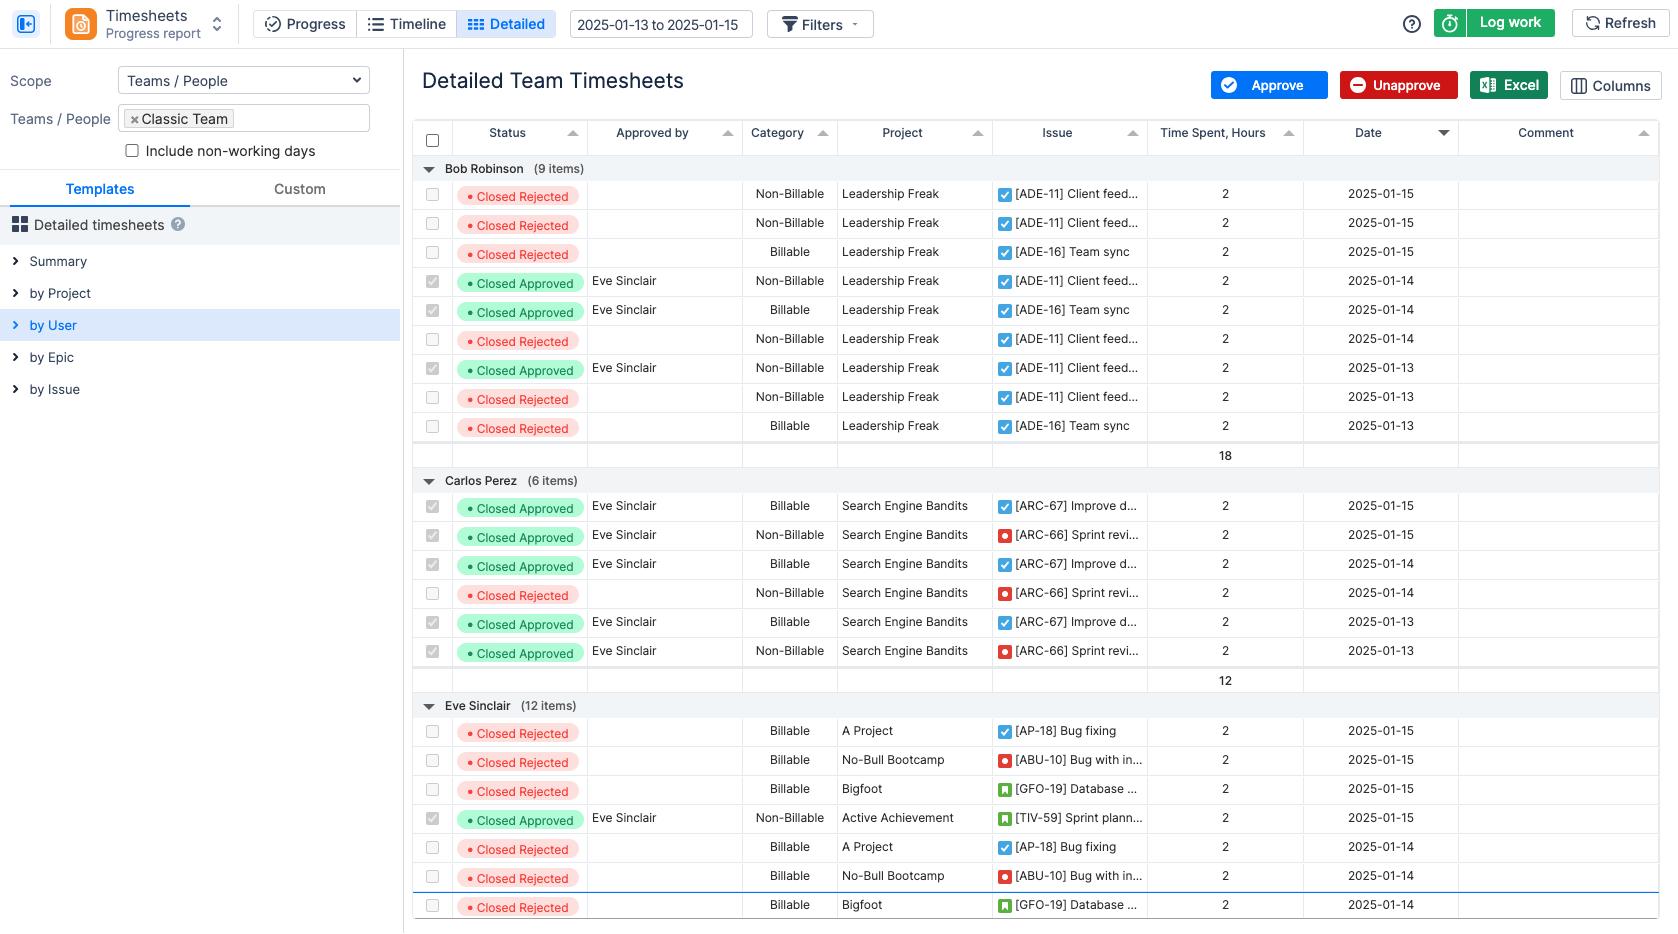Collapse the Bob Robinson group
The image size is (1678, 934).
click(429, 169)
